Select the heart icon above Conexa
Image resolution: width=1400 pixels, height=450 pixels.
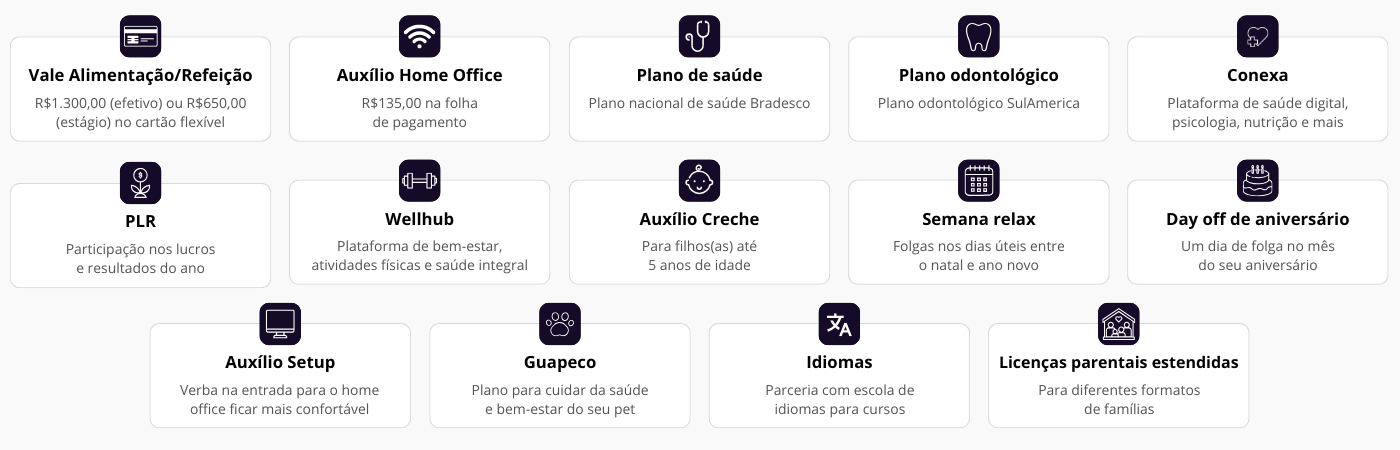click(x=1258, y=36)
